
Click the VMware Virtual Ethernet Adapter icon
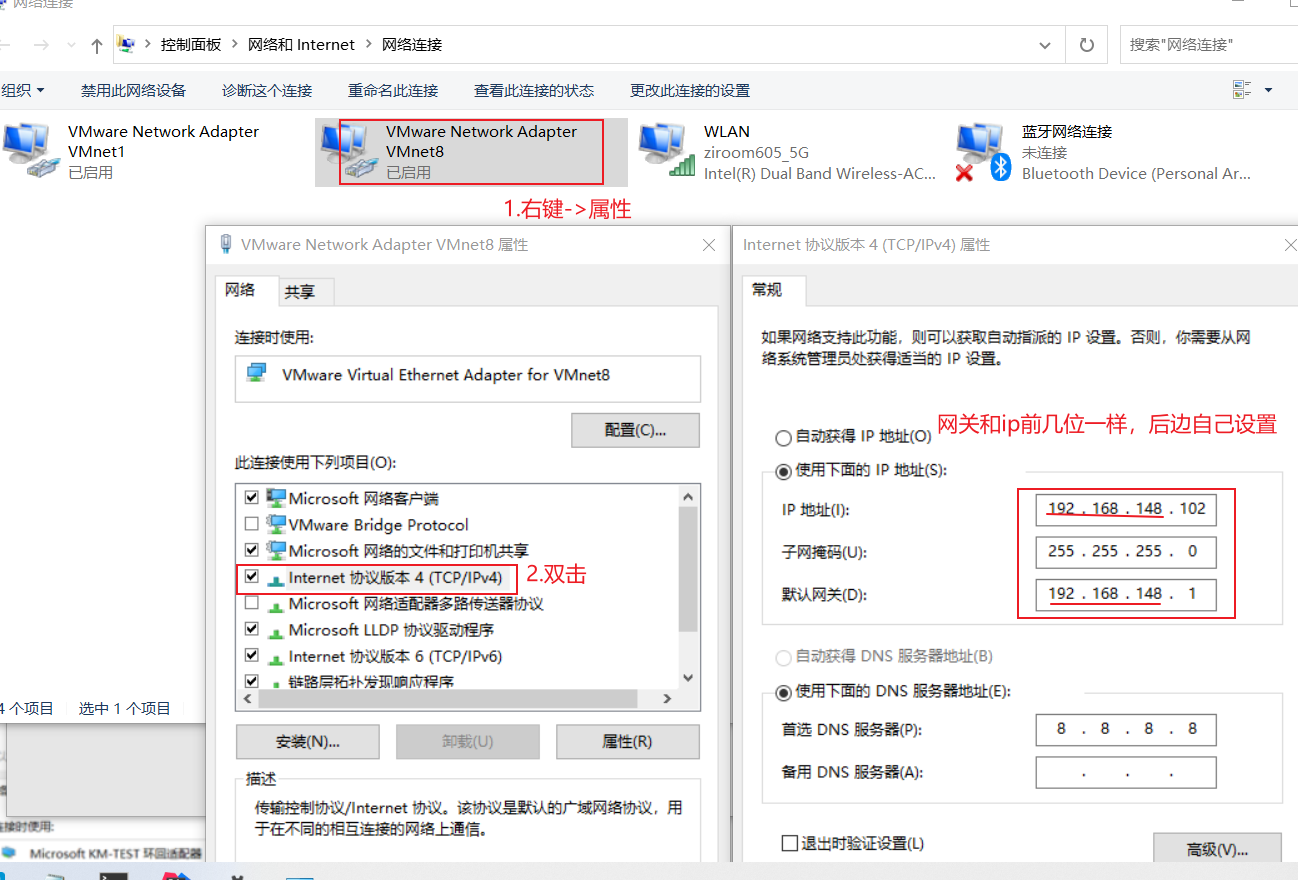257,373
